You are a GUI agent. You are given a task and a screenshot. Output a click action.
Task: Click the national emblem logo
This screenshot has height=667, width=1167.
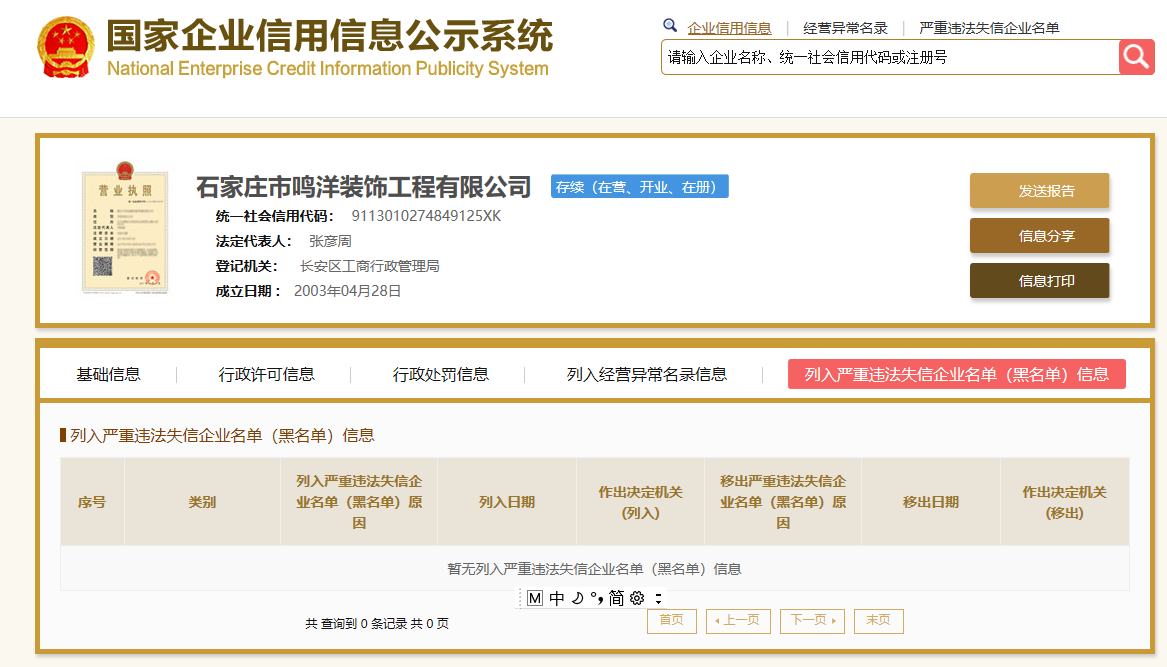pos(65,48)
